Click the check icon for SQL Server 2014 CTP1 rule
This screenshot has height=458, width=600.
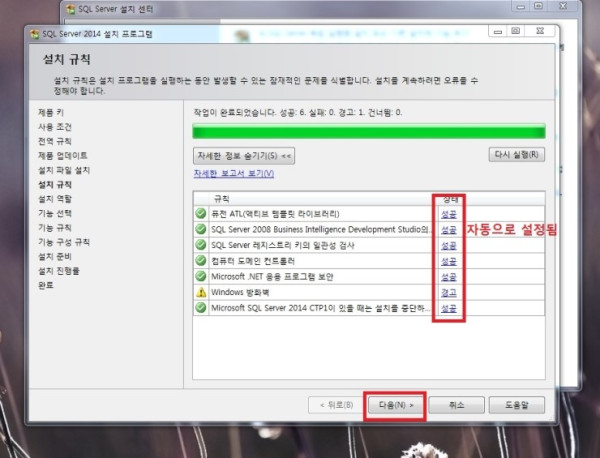(x=201, y=308)
